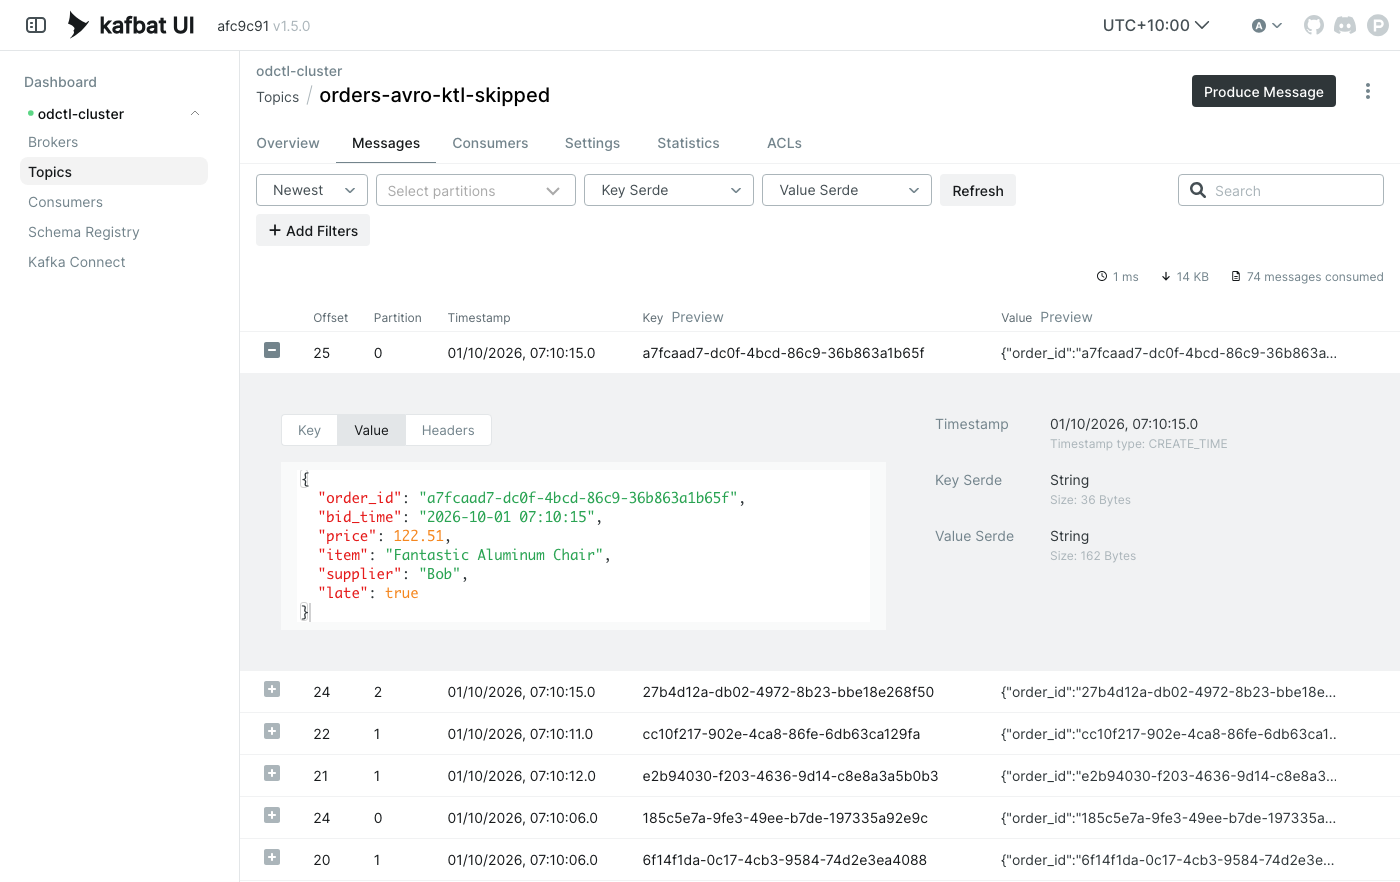Open the Select partitions dropdown
1400x882 pixels.
[476, 190]
